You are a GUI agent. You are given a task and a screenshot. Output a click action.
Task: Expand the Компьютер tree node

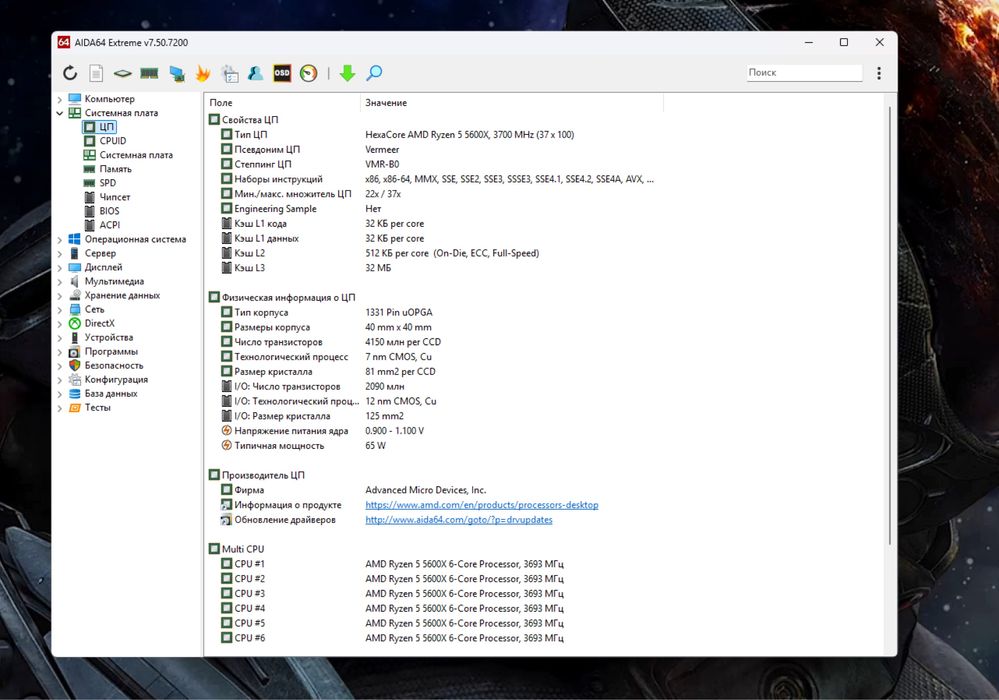click(60, 99)
